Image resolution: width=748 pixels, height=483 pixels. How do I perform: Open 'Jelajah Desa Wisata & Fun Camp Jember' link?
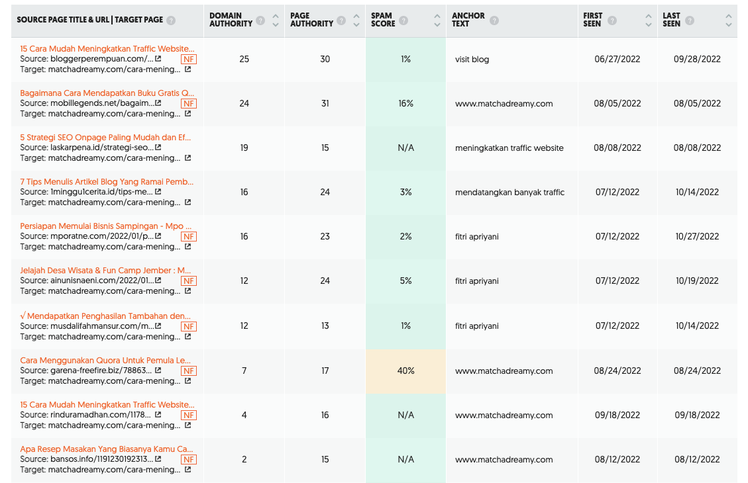point(105,270)
